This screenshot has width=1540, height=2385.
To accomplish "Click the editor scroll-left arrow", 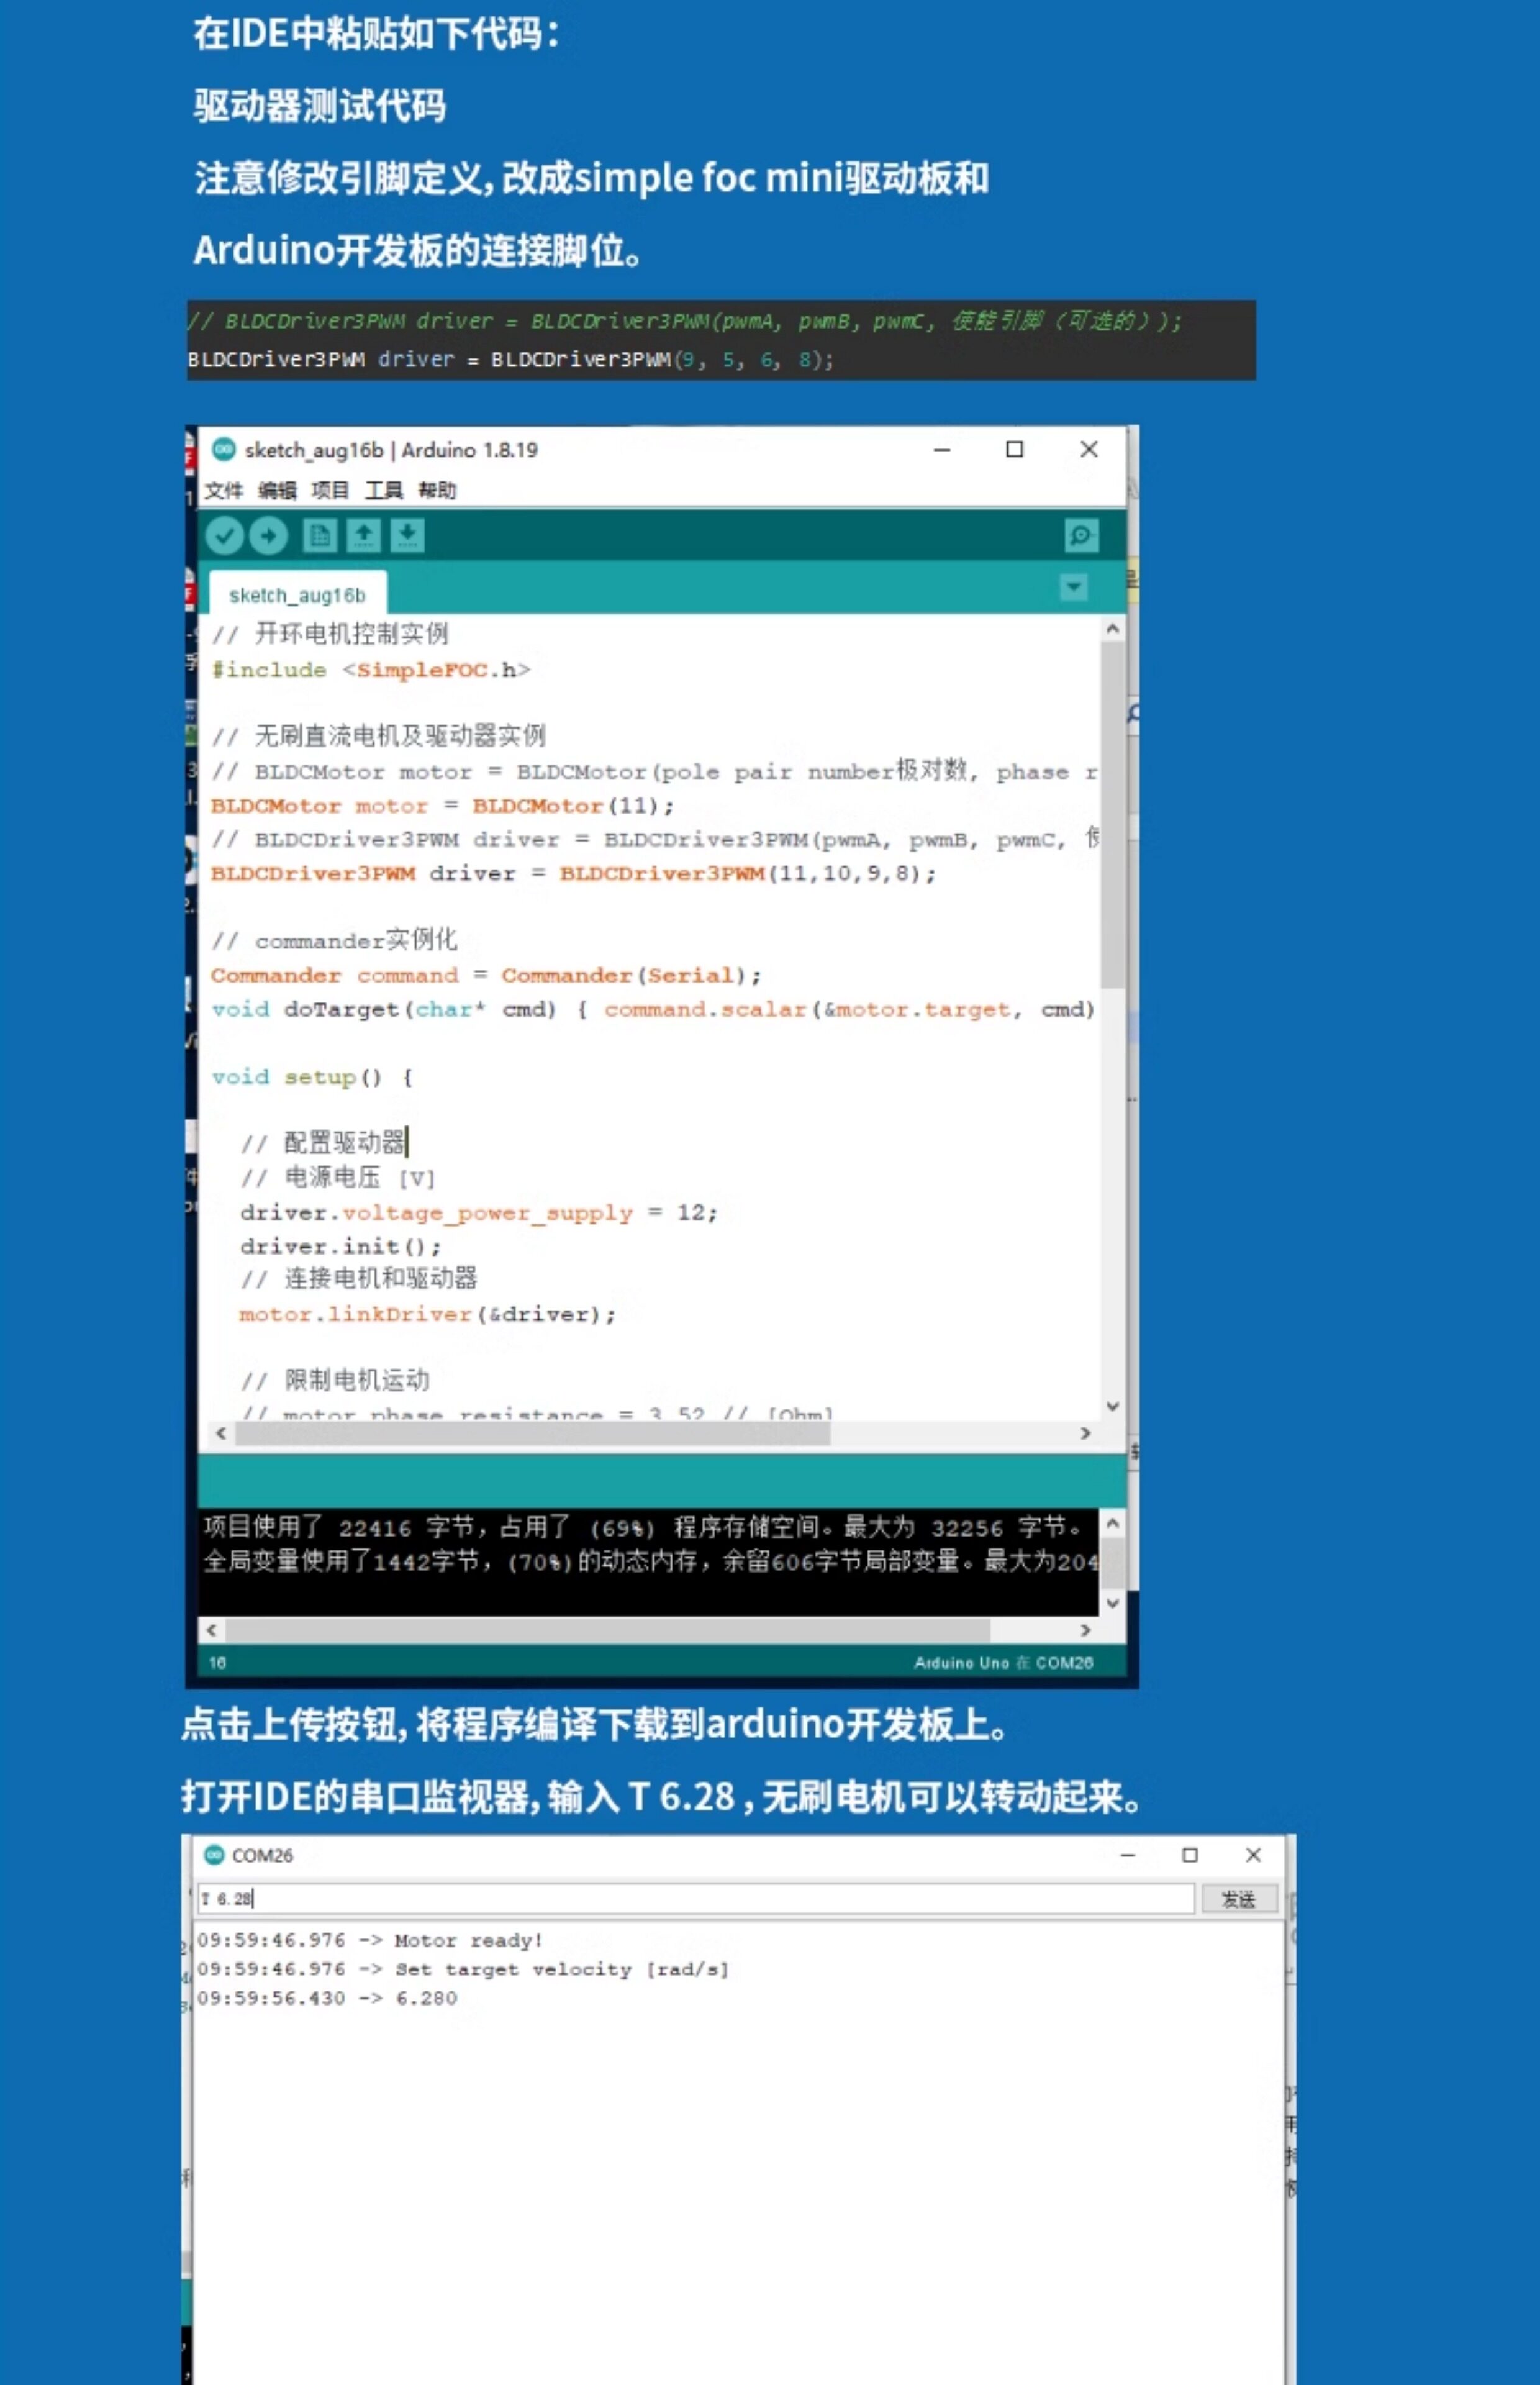I will [x=221, y=1433].
